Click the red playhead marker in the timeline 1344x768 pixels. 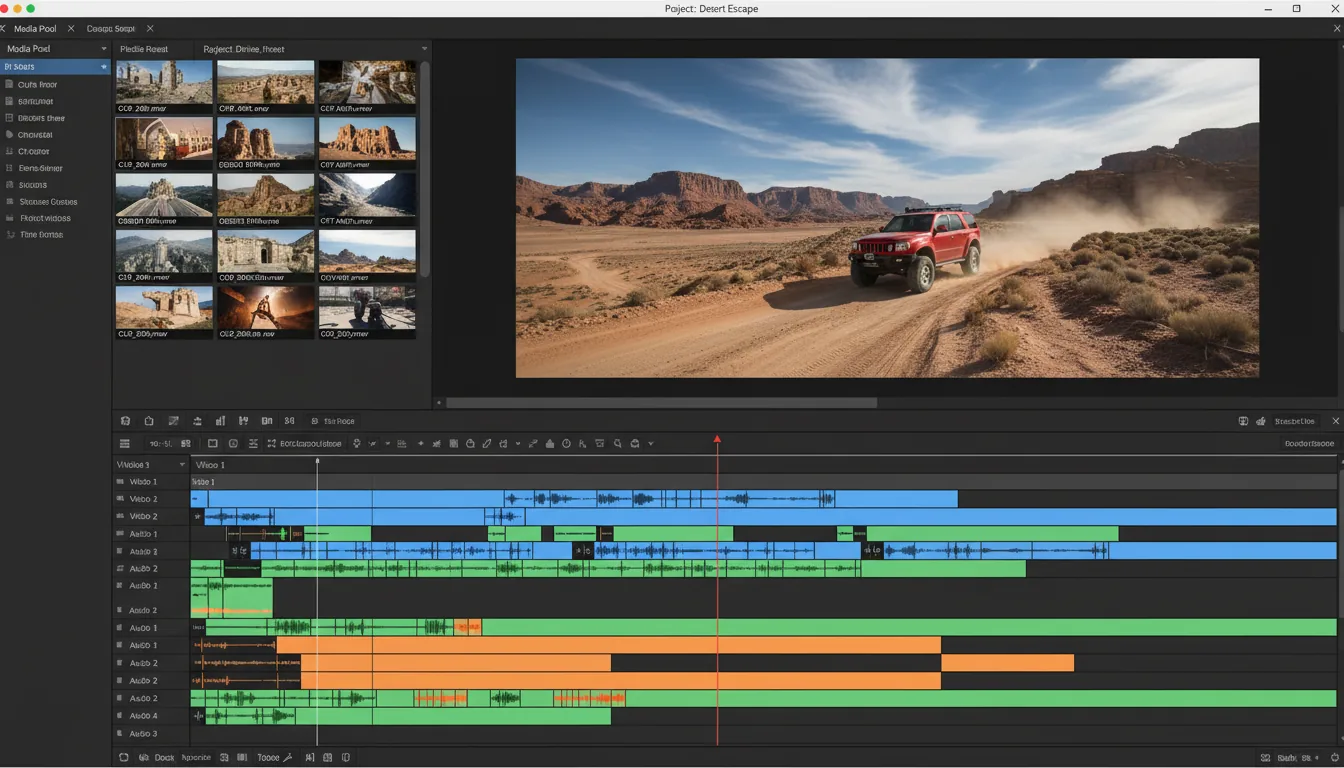tap(717, 440)
